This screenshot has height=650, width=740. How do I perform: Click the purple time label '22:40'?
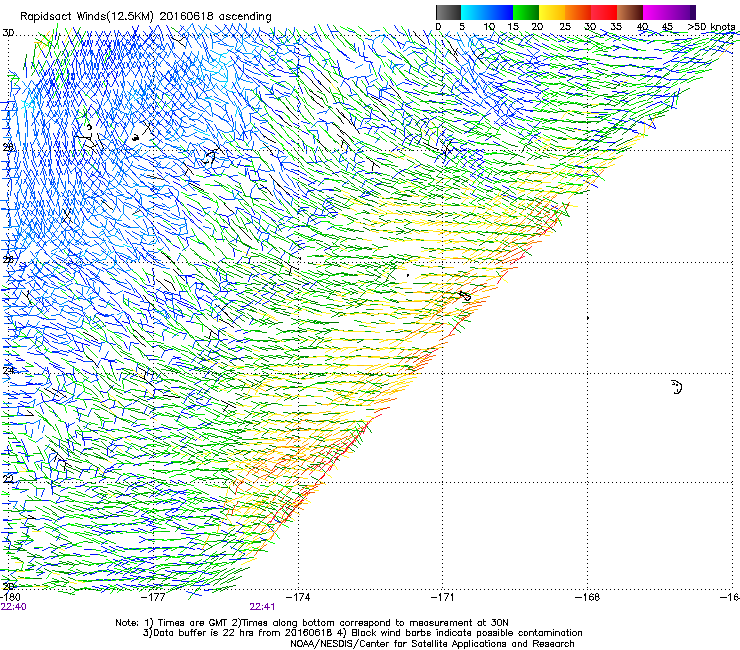(x=14, y=607)
